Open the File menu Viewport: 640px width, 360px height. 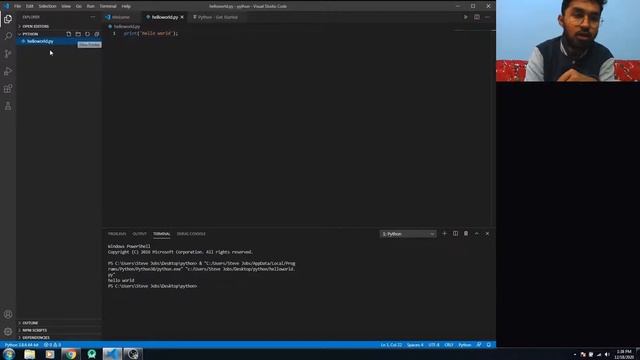click(x=18, y=6)
